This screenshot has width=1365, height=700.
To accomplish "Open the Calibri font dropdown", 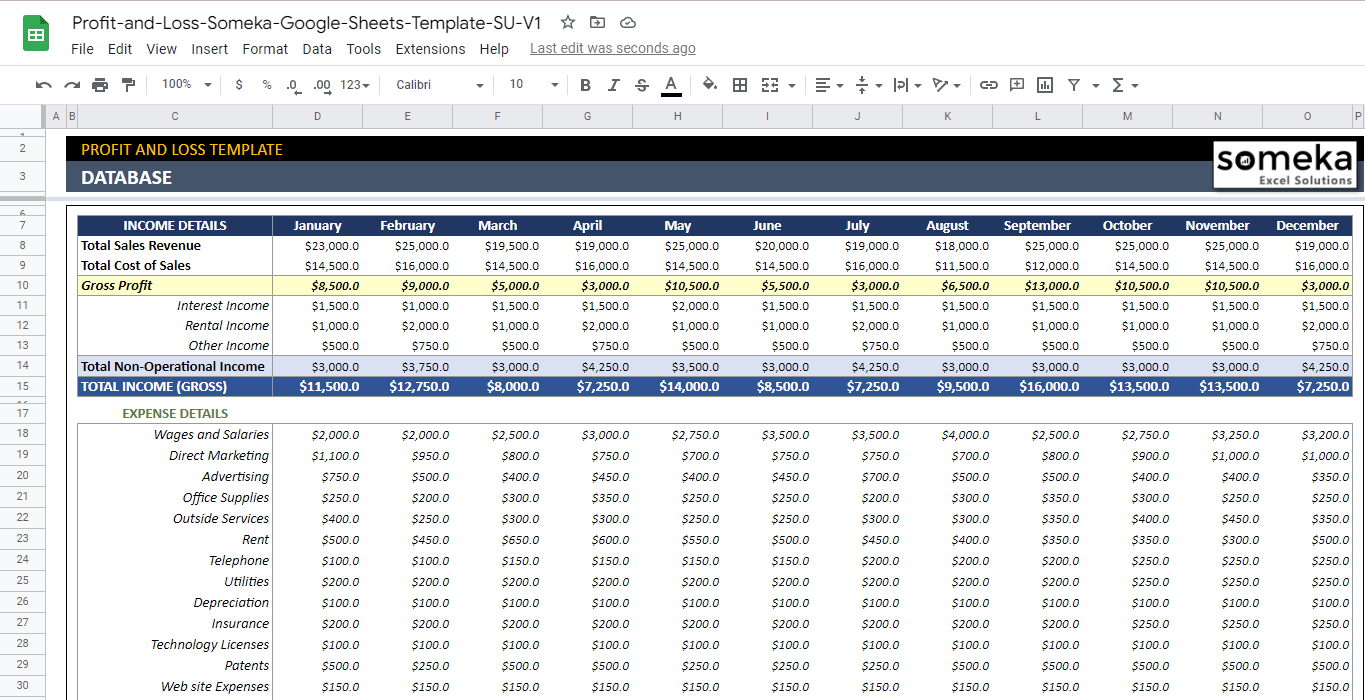I will (439, 85).
